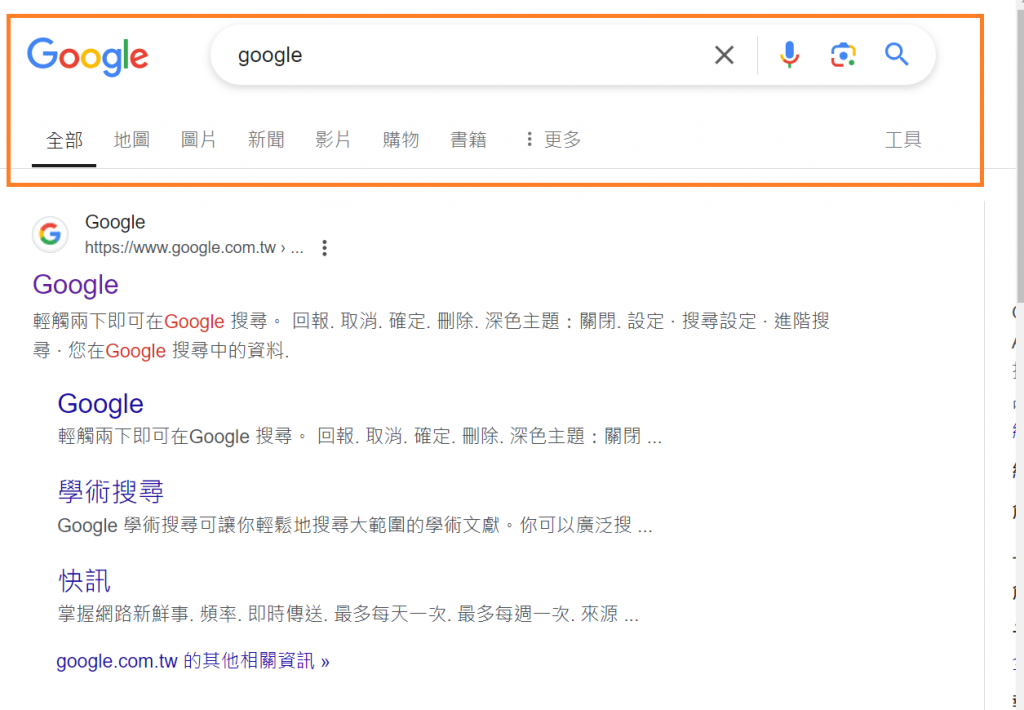Image resolution: width=1024 pixels, height=710 pixels.
Task: Click 'google.com.tw 的其他相關資訊 »' link
Action: (x=193, y=661)
